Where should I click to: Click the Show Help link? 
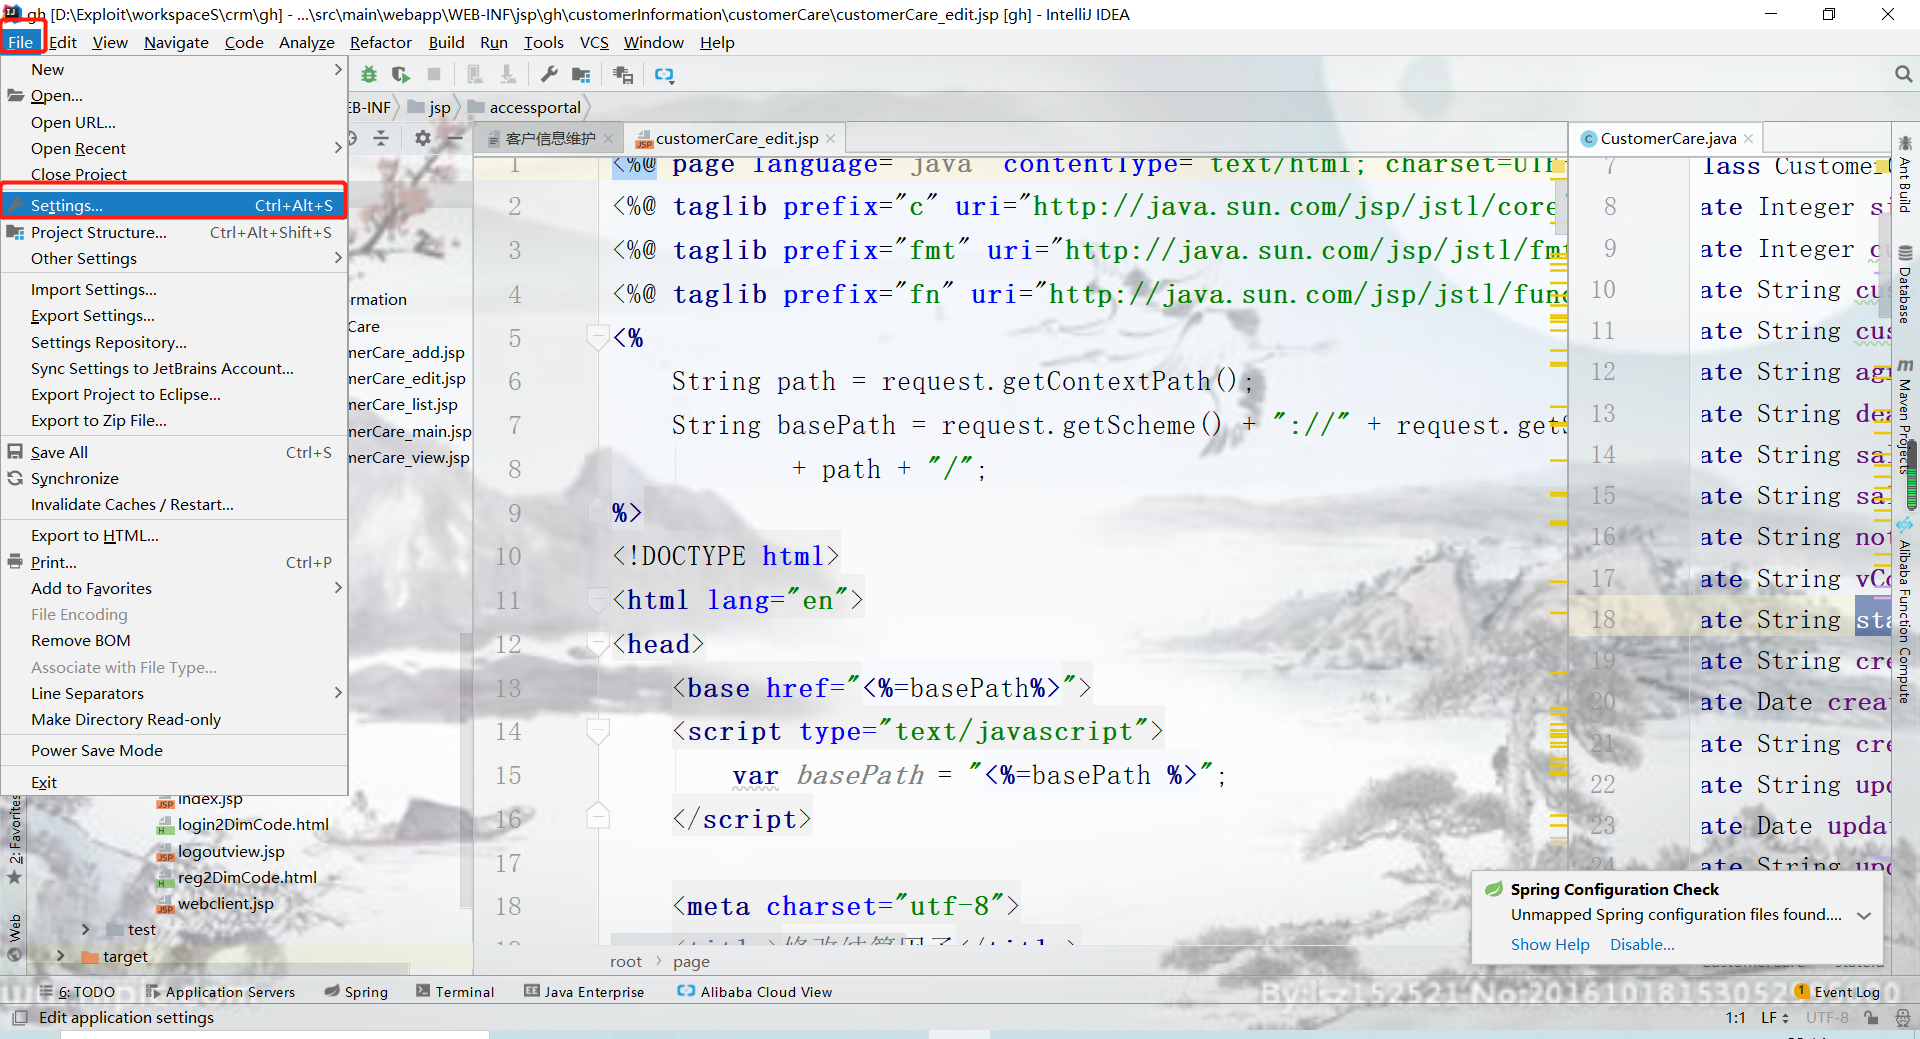[1550, 945]
